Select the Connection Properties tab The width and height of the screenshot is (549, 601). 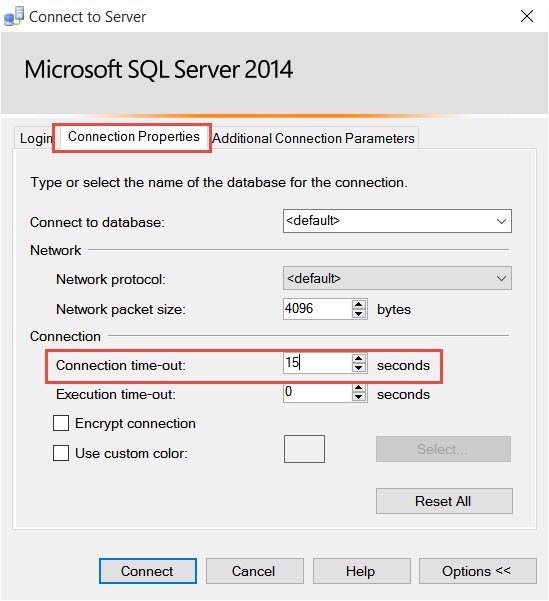coord(133,136)
